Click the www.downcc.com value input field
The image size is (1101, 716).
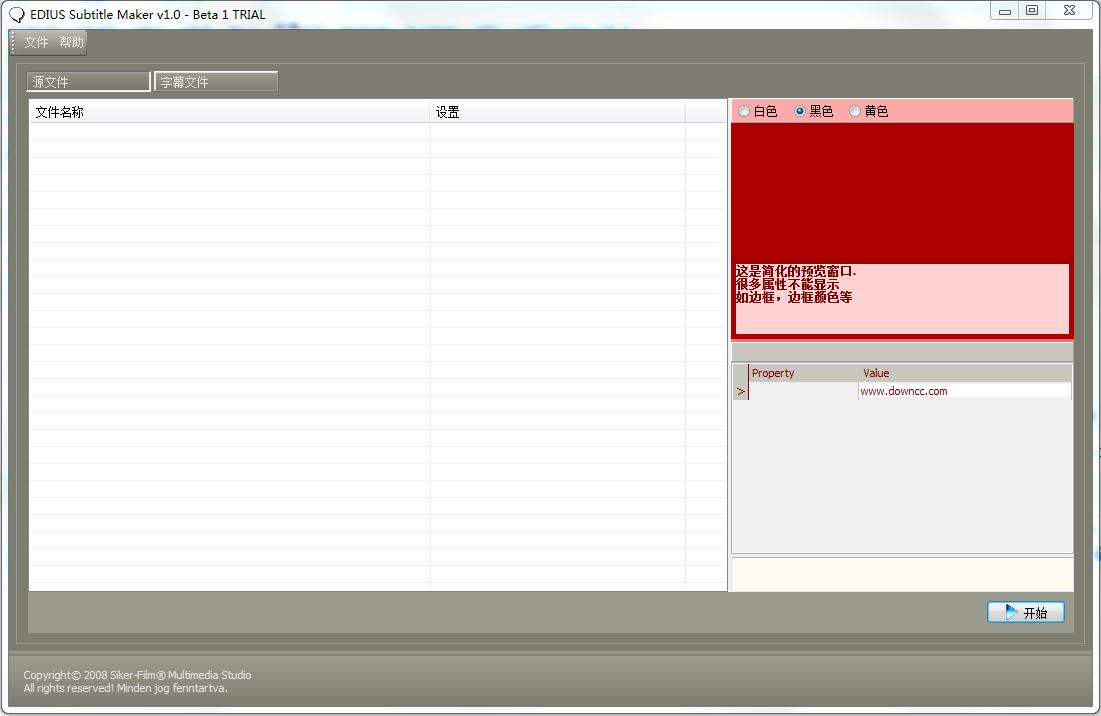[x=965, y=391]
